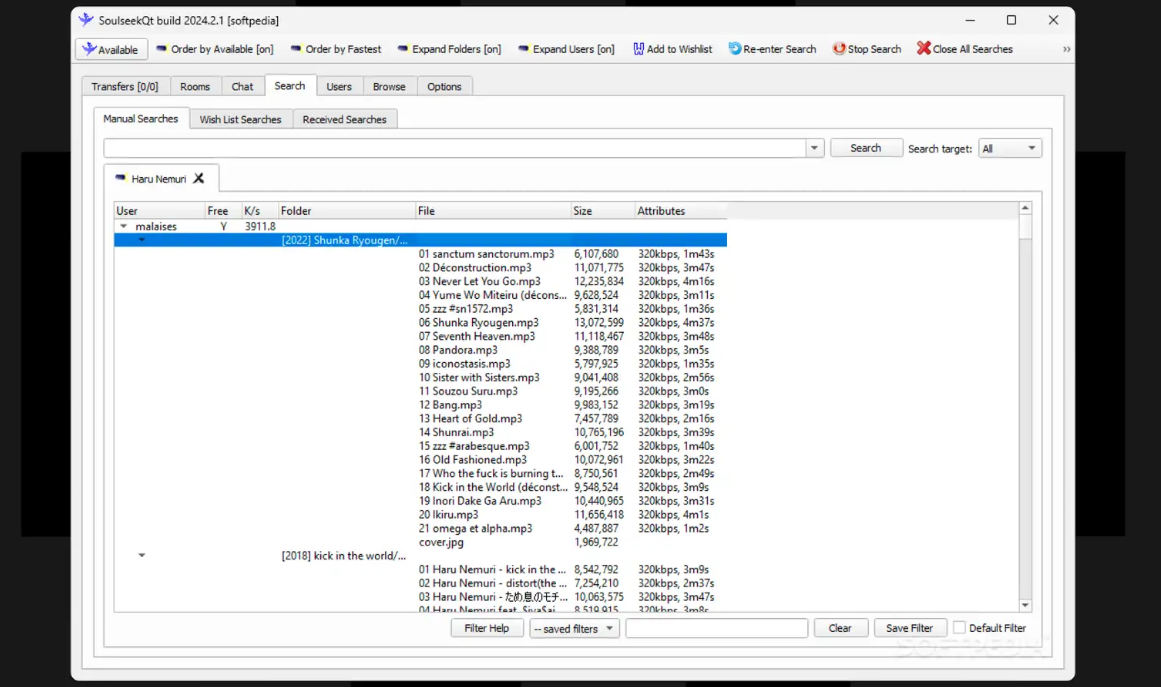Sort by User column header

tap(159, 211)
